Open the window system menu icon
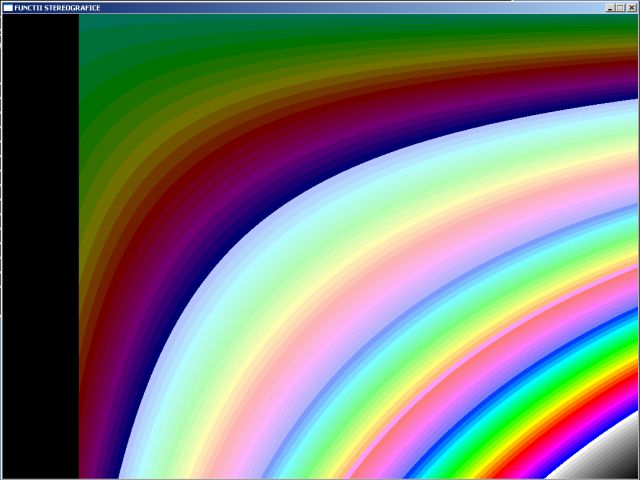Image resolution: width=640 pixels, height=480 pixels. pyautogui.click(x=8, y=8)
